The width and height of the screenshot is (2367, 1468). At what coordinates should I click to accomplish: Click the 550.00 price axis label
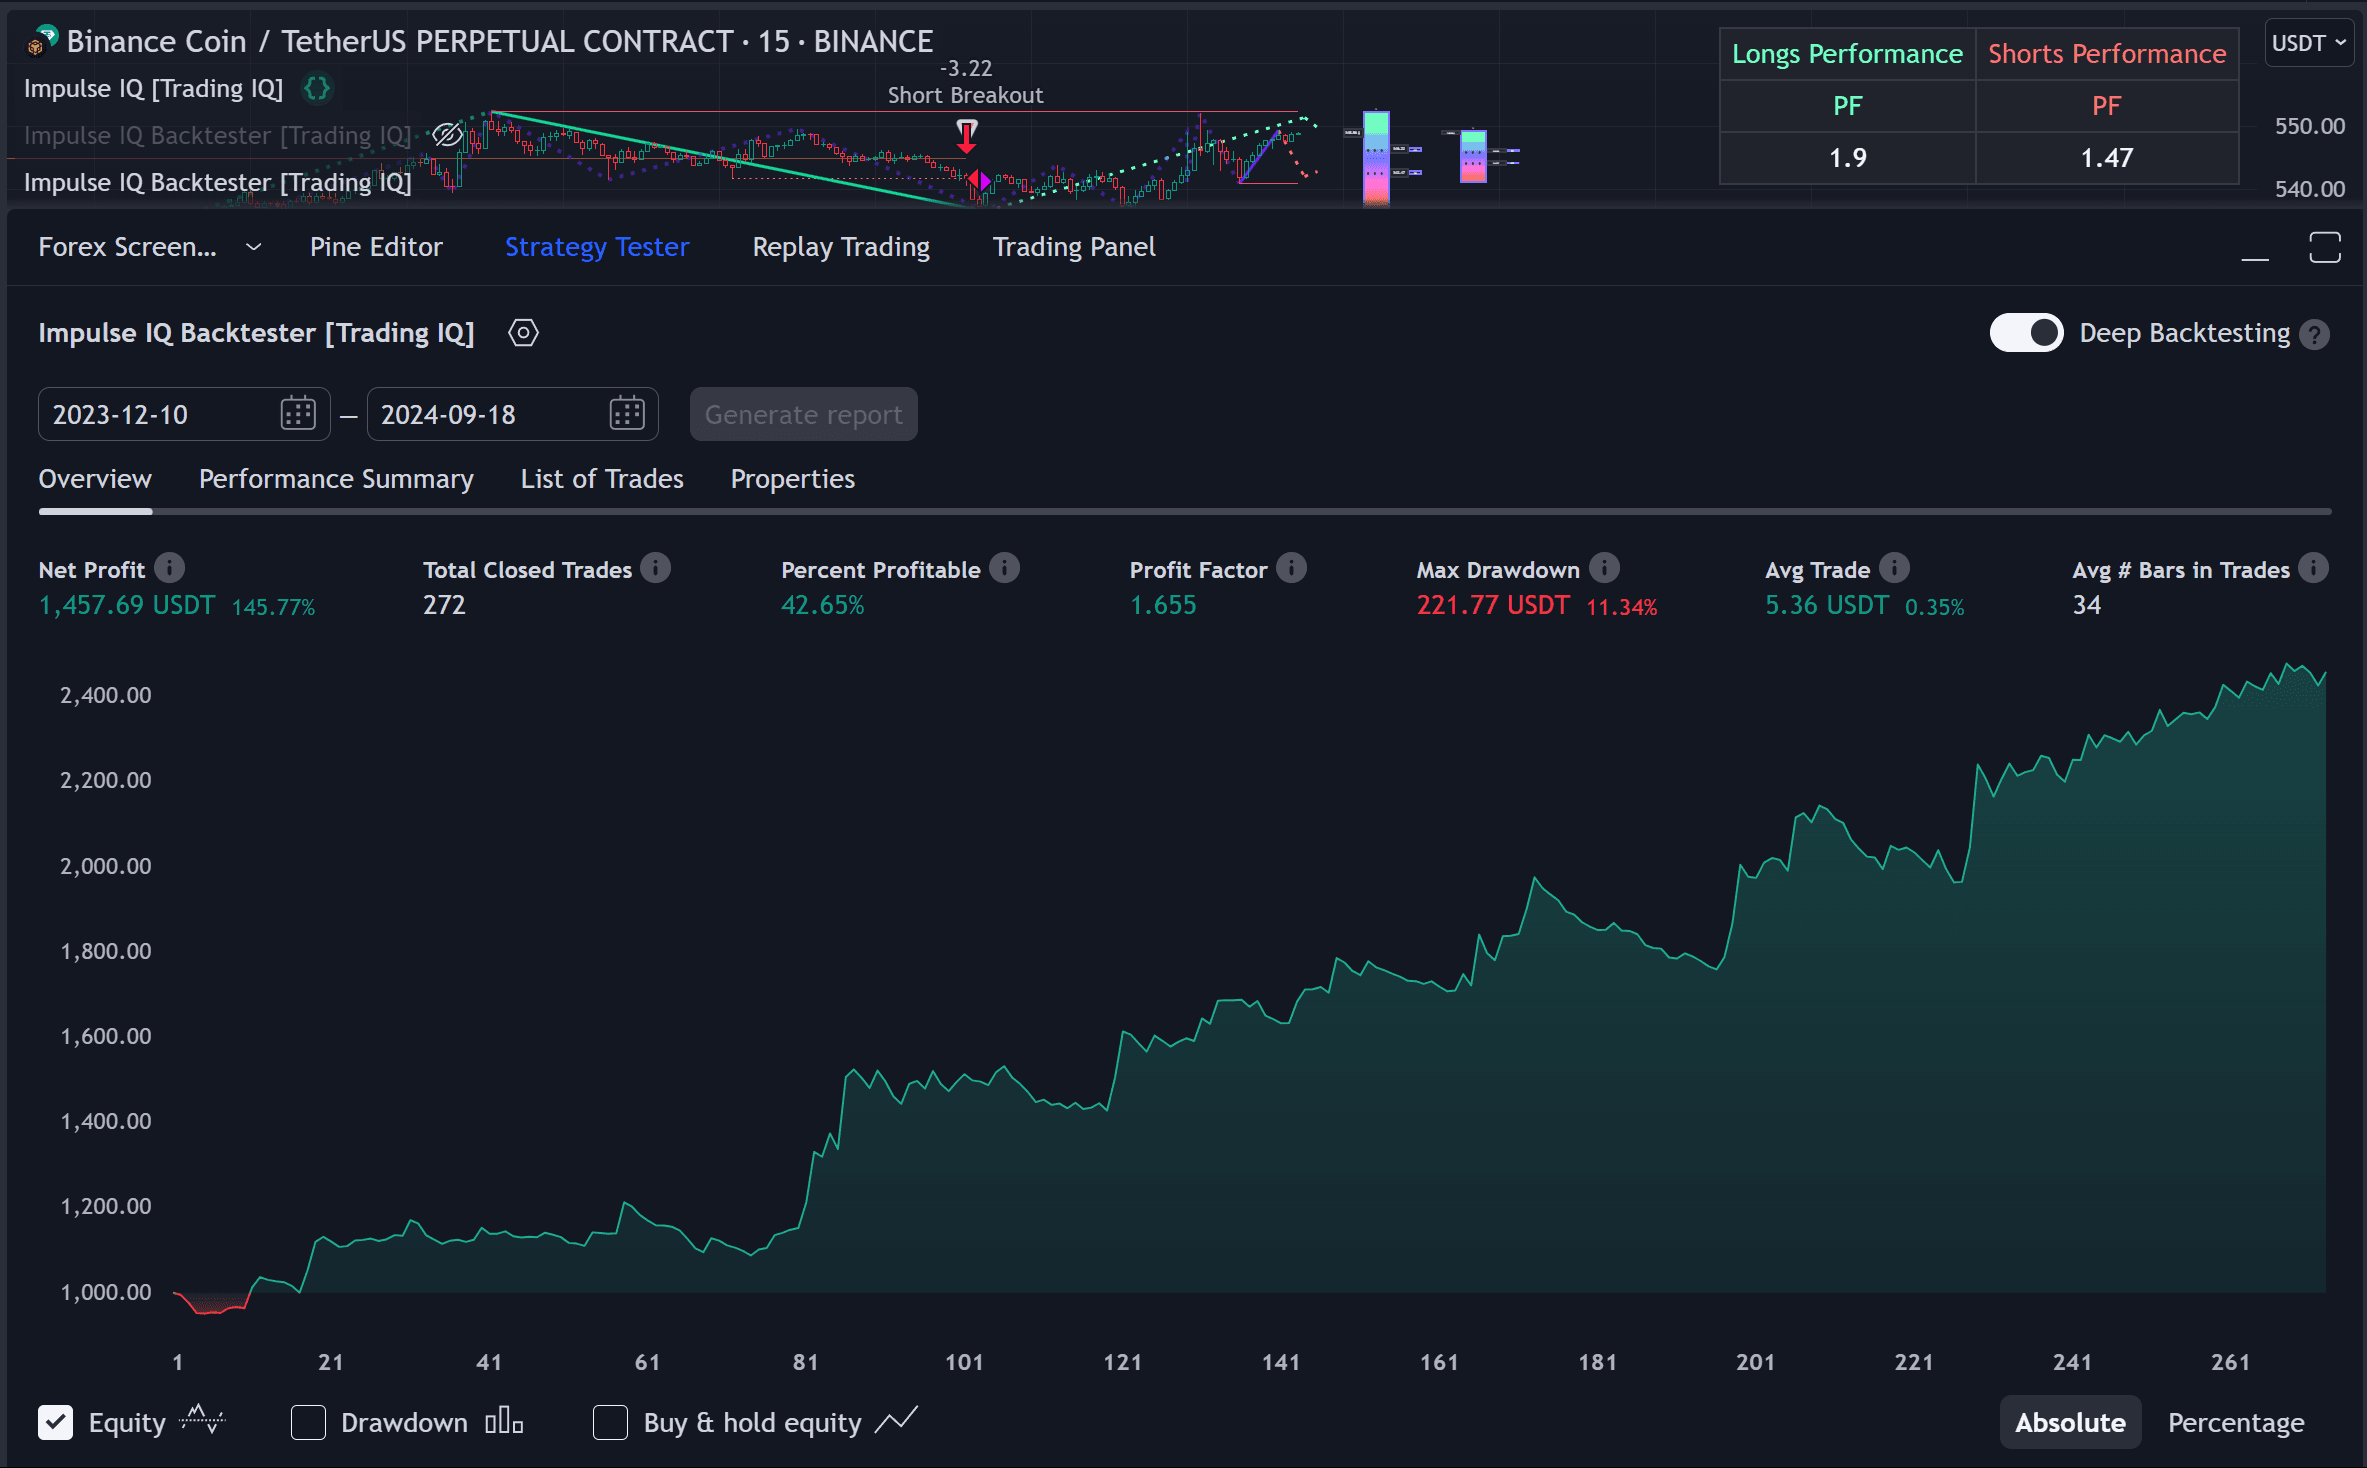pyautogui.click(x=2309, y=126)
